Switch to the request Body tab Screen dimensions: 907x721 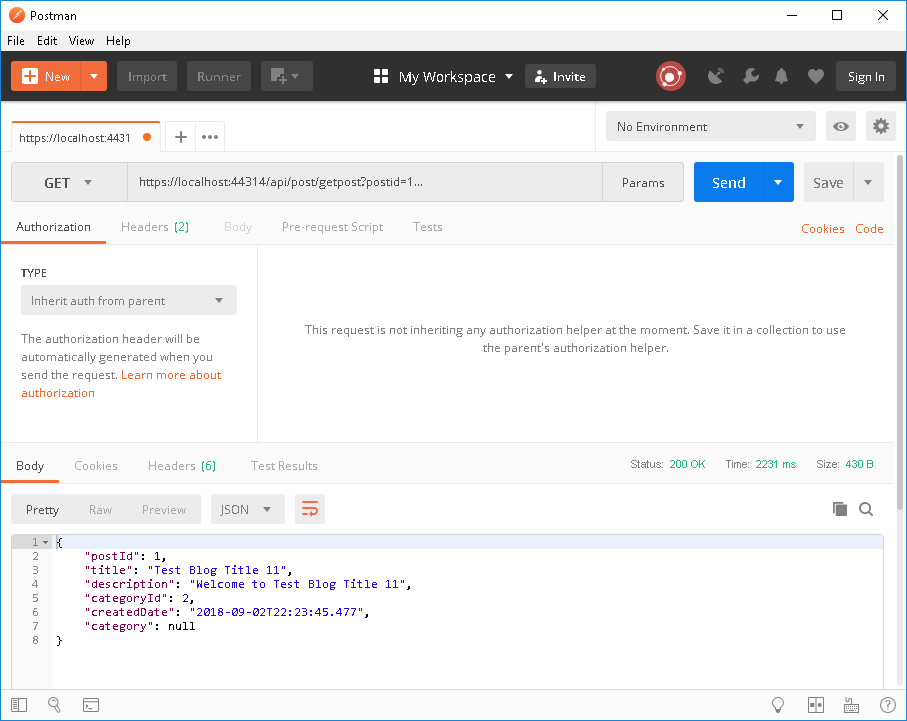pos(238,227)
